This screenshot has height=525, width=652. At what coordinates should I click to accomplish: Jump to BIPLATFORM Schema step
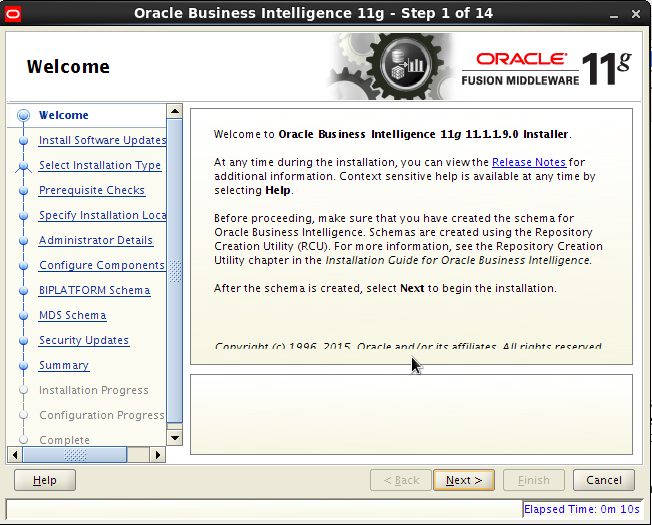pos(95,290)
